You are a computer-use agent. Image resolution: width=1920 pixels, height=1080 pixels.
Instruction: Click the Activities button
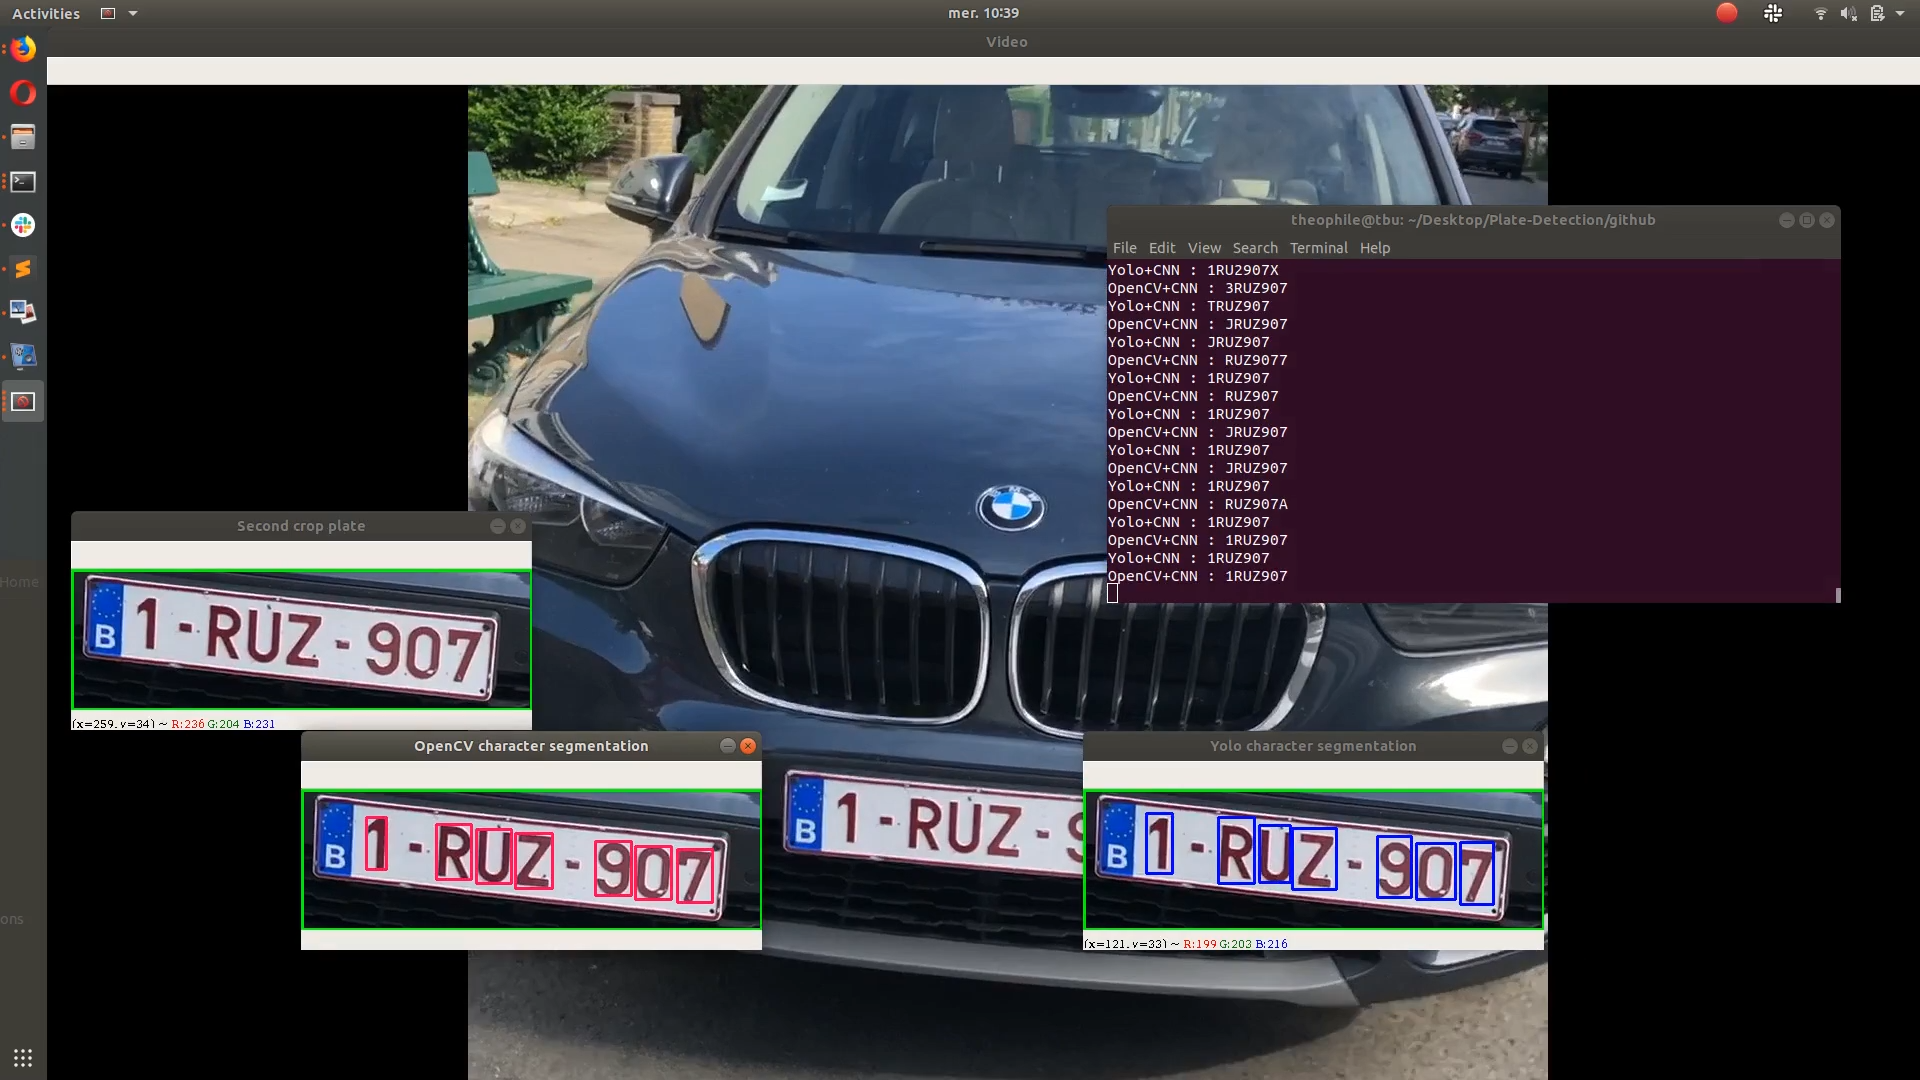46,13
